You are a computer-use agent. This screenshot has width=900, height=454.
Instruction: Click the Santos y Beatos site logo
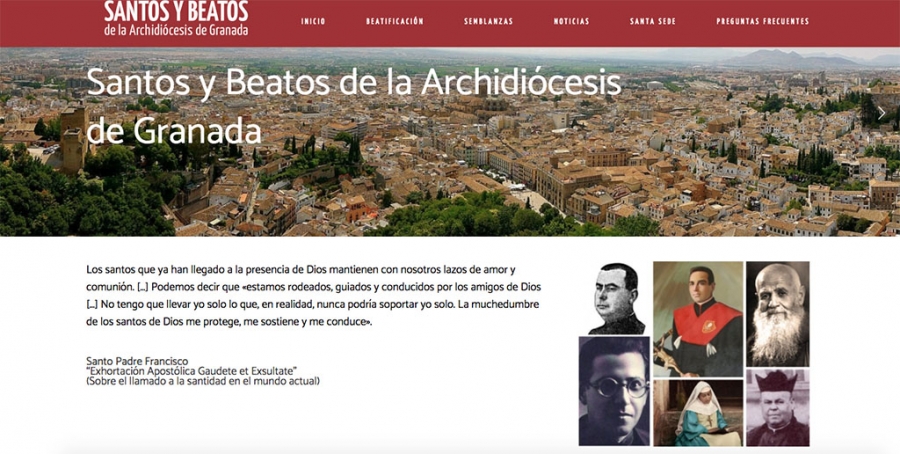click(176, 18)
